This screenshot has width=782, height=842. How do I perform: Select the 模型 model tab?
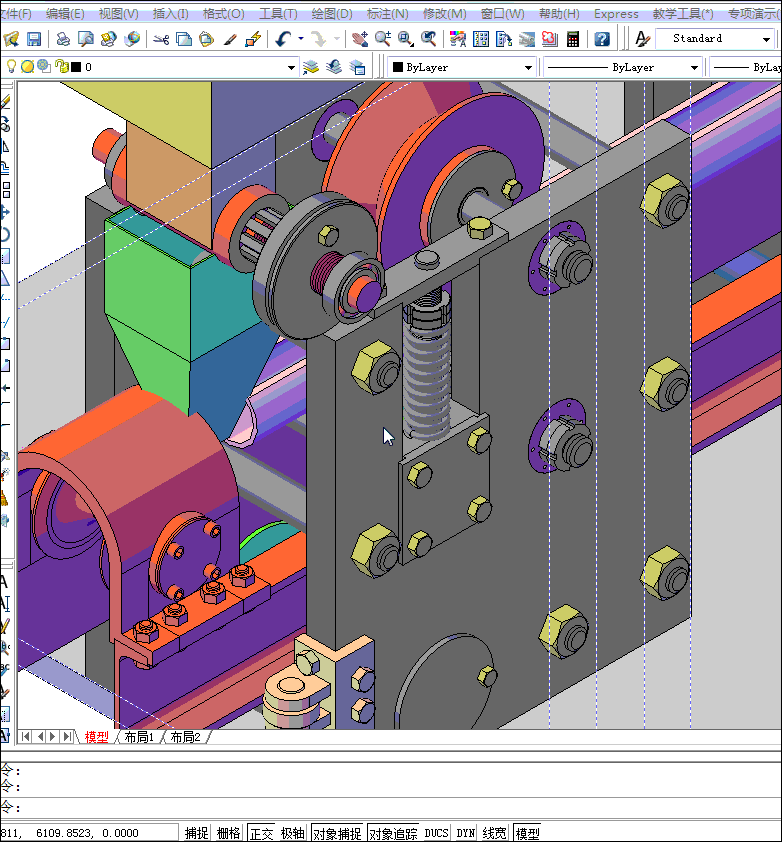click(97, 737)
